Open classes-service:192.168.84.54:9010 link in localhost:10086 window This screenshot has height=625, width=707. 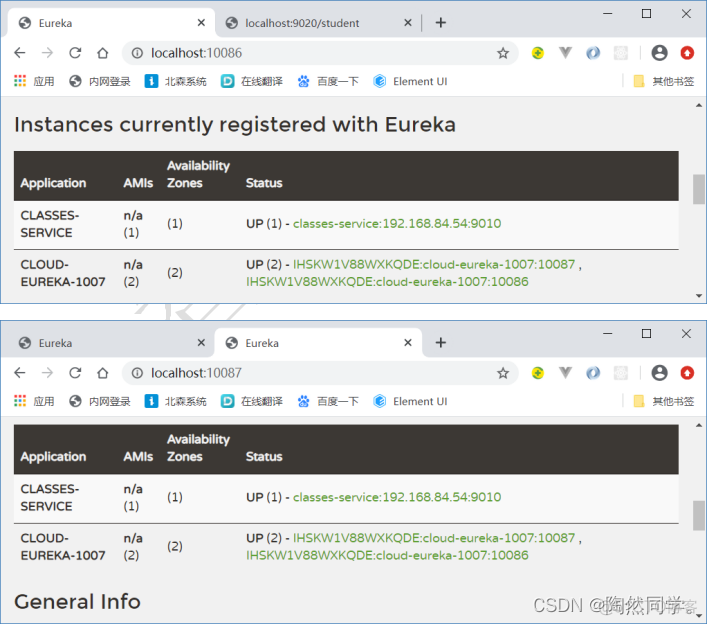click(x=397, y=224)
